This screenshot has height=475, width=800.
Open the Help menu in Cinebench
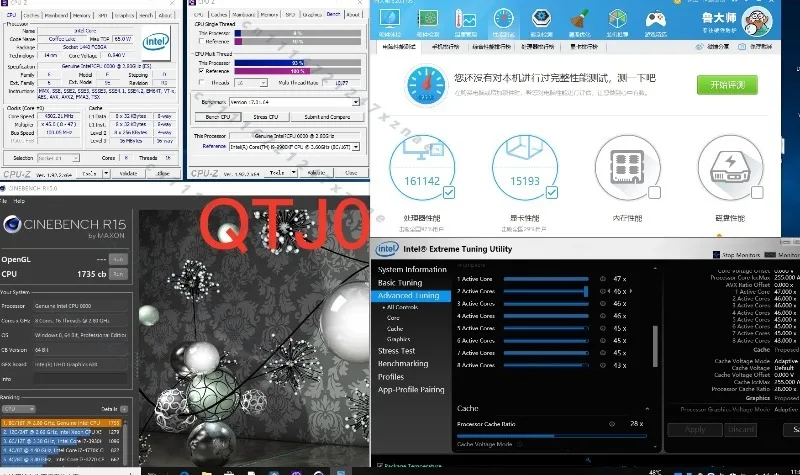point(19,201)
